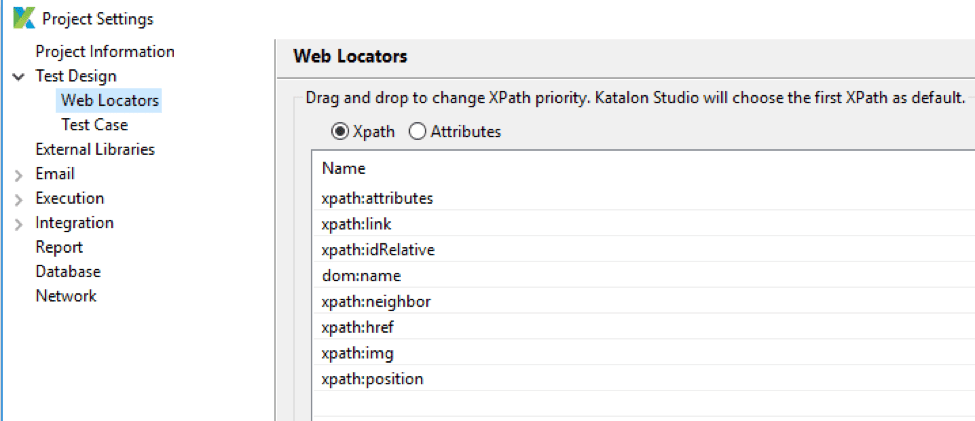Select Test Design in settings tree

click(x=76, y=76)
